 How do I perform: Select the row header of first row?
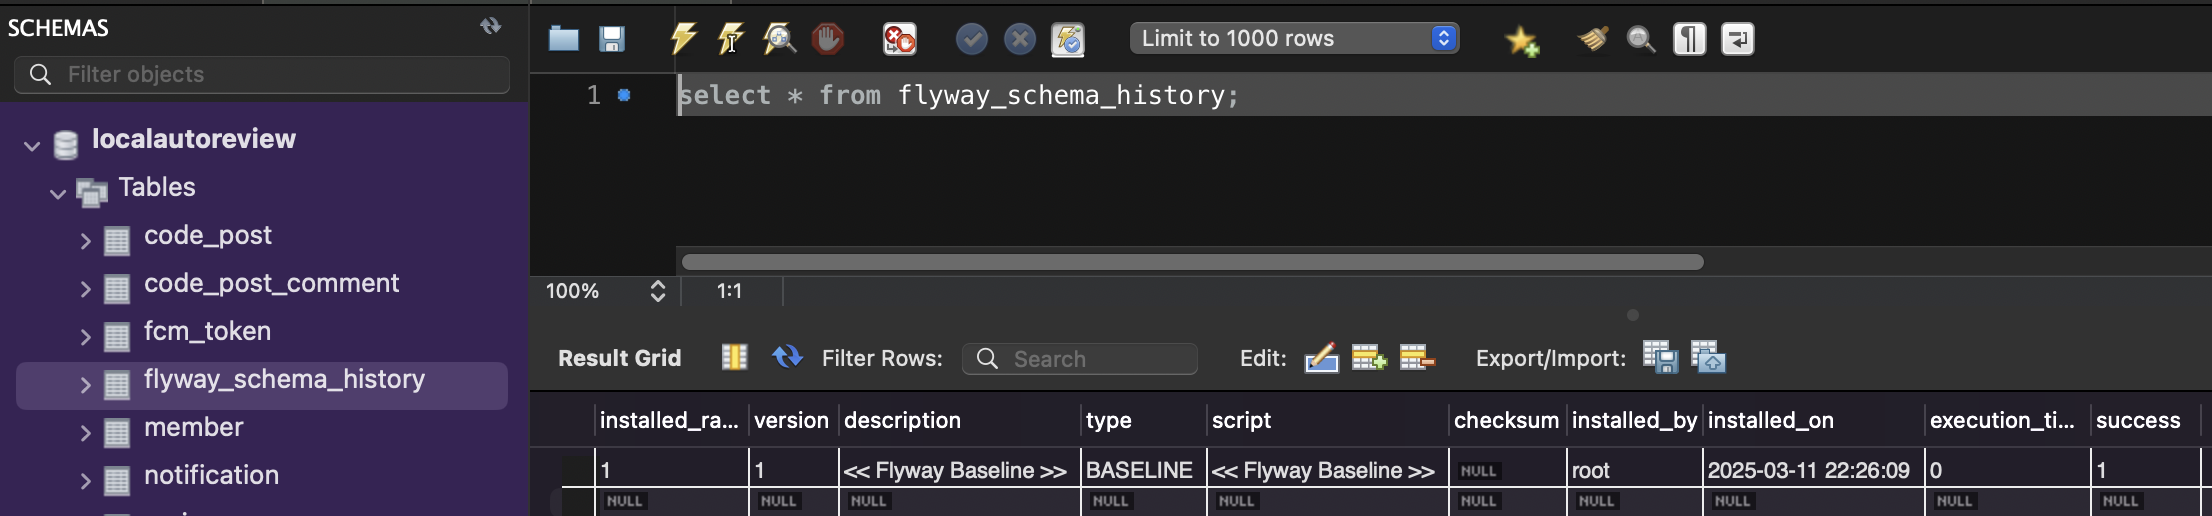point(577,470)
